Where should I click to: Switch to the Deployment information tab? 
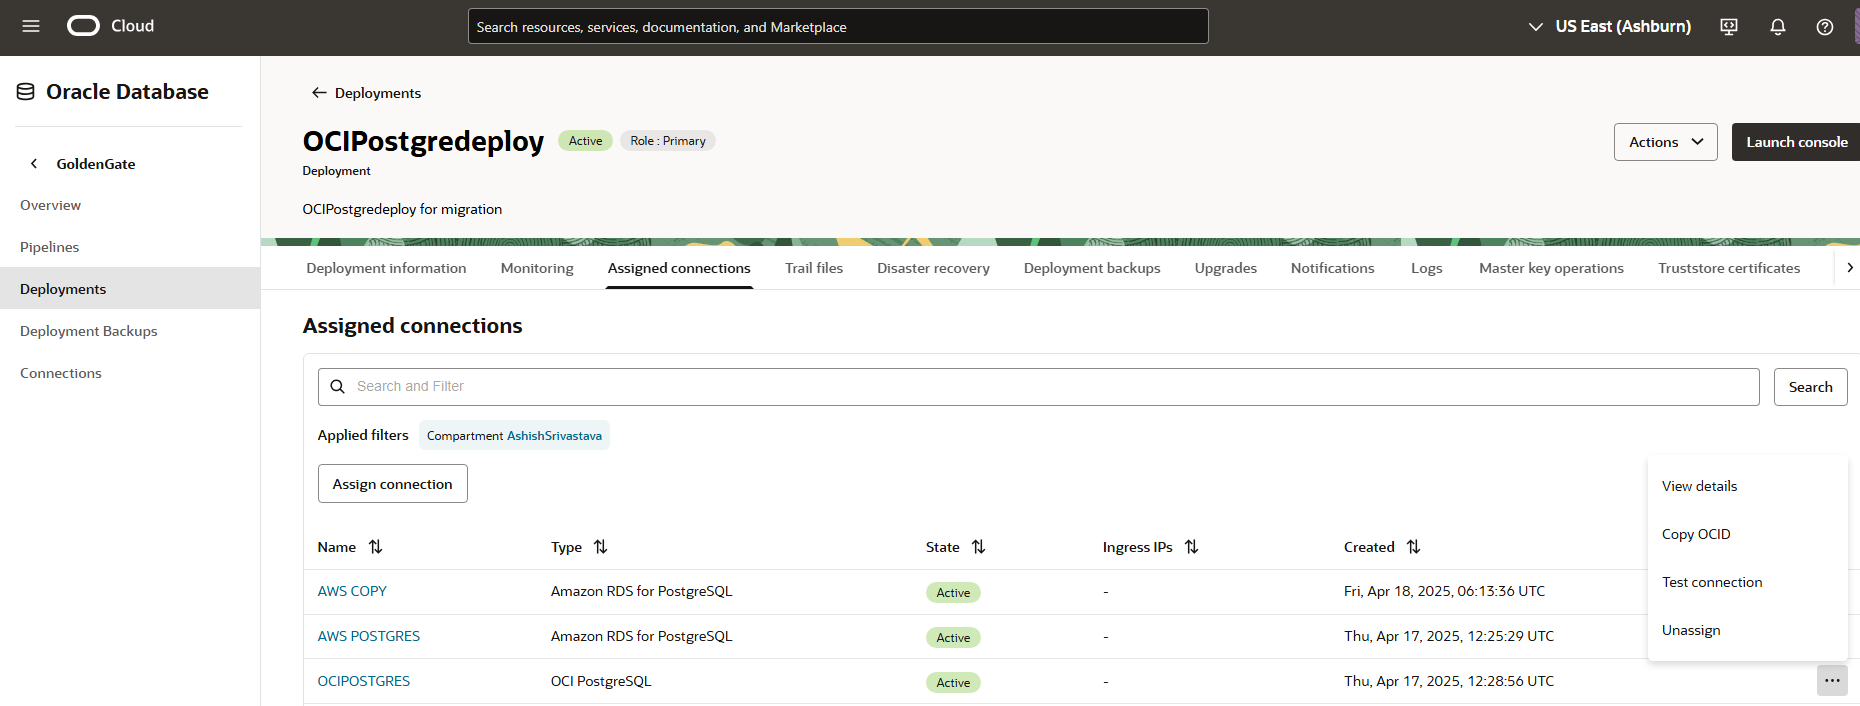point(386,268)
